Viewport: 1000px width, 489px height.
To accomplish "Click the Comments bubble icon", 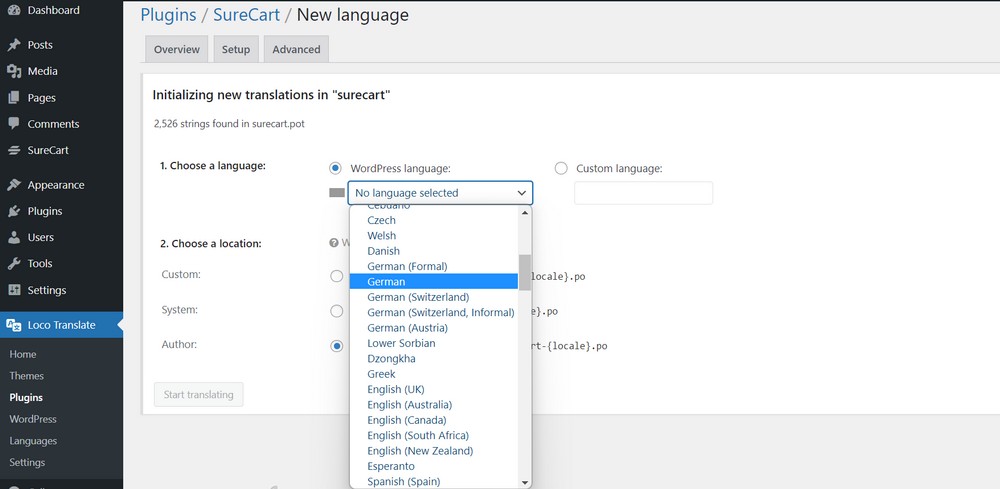I will click(x=13, y=124).
